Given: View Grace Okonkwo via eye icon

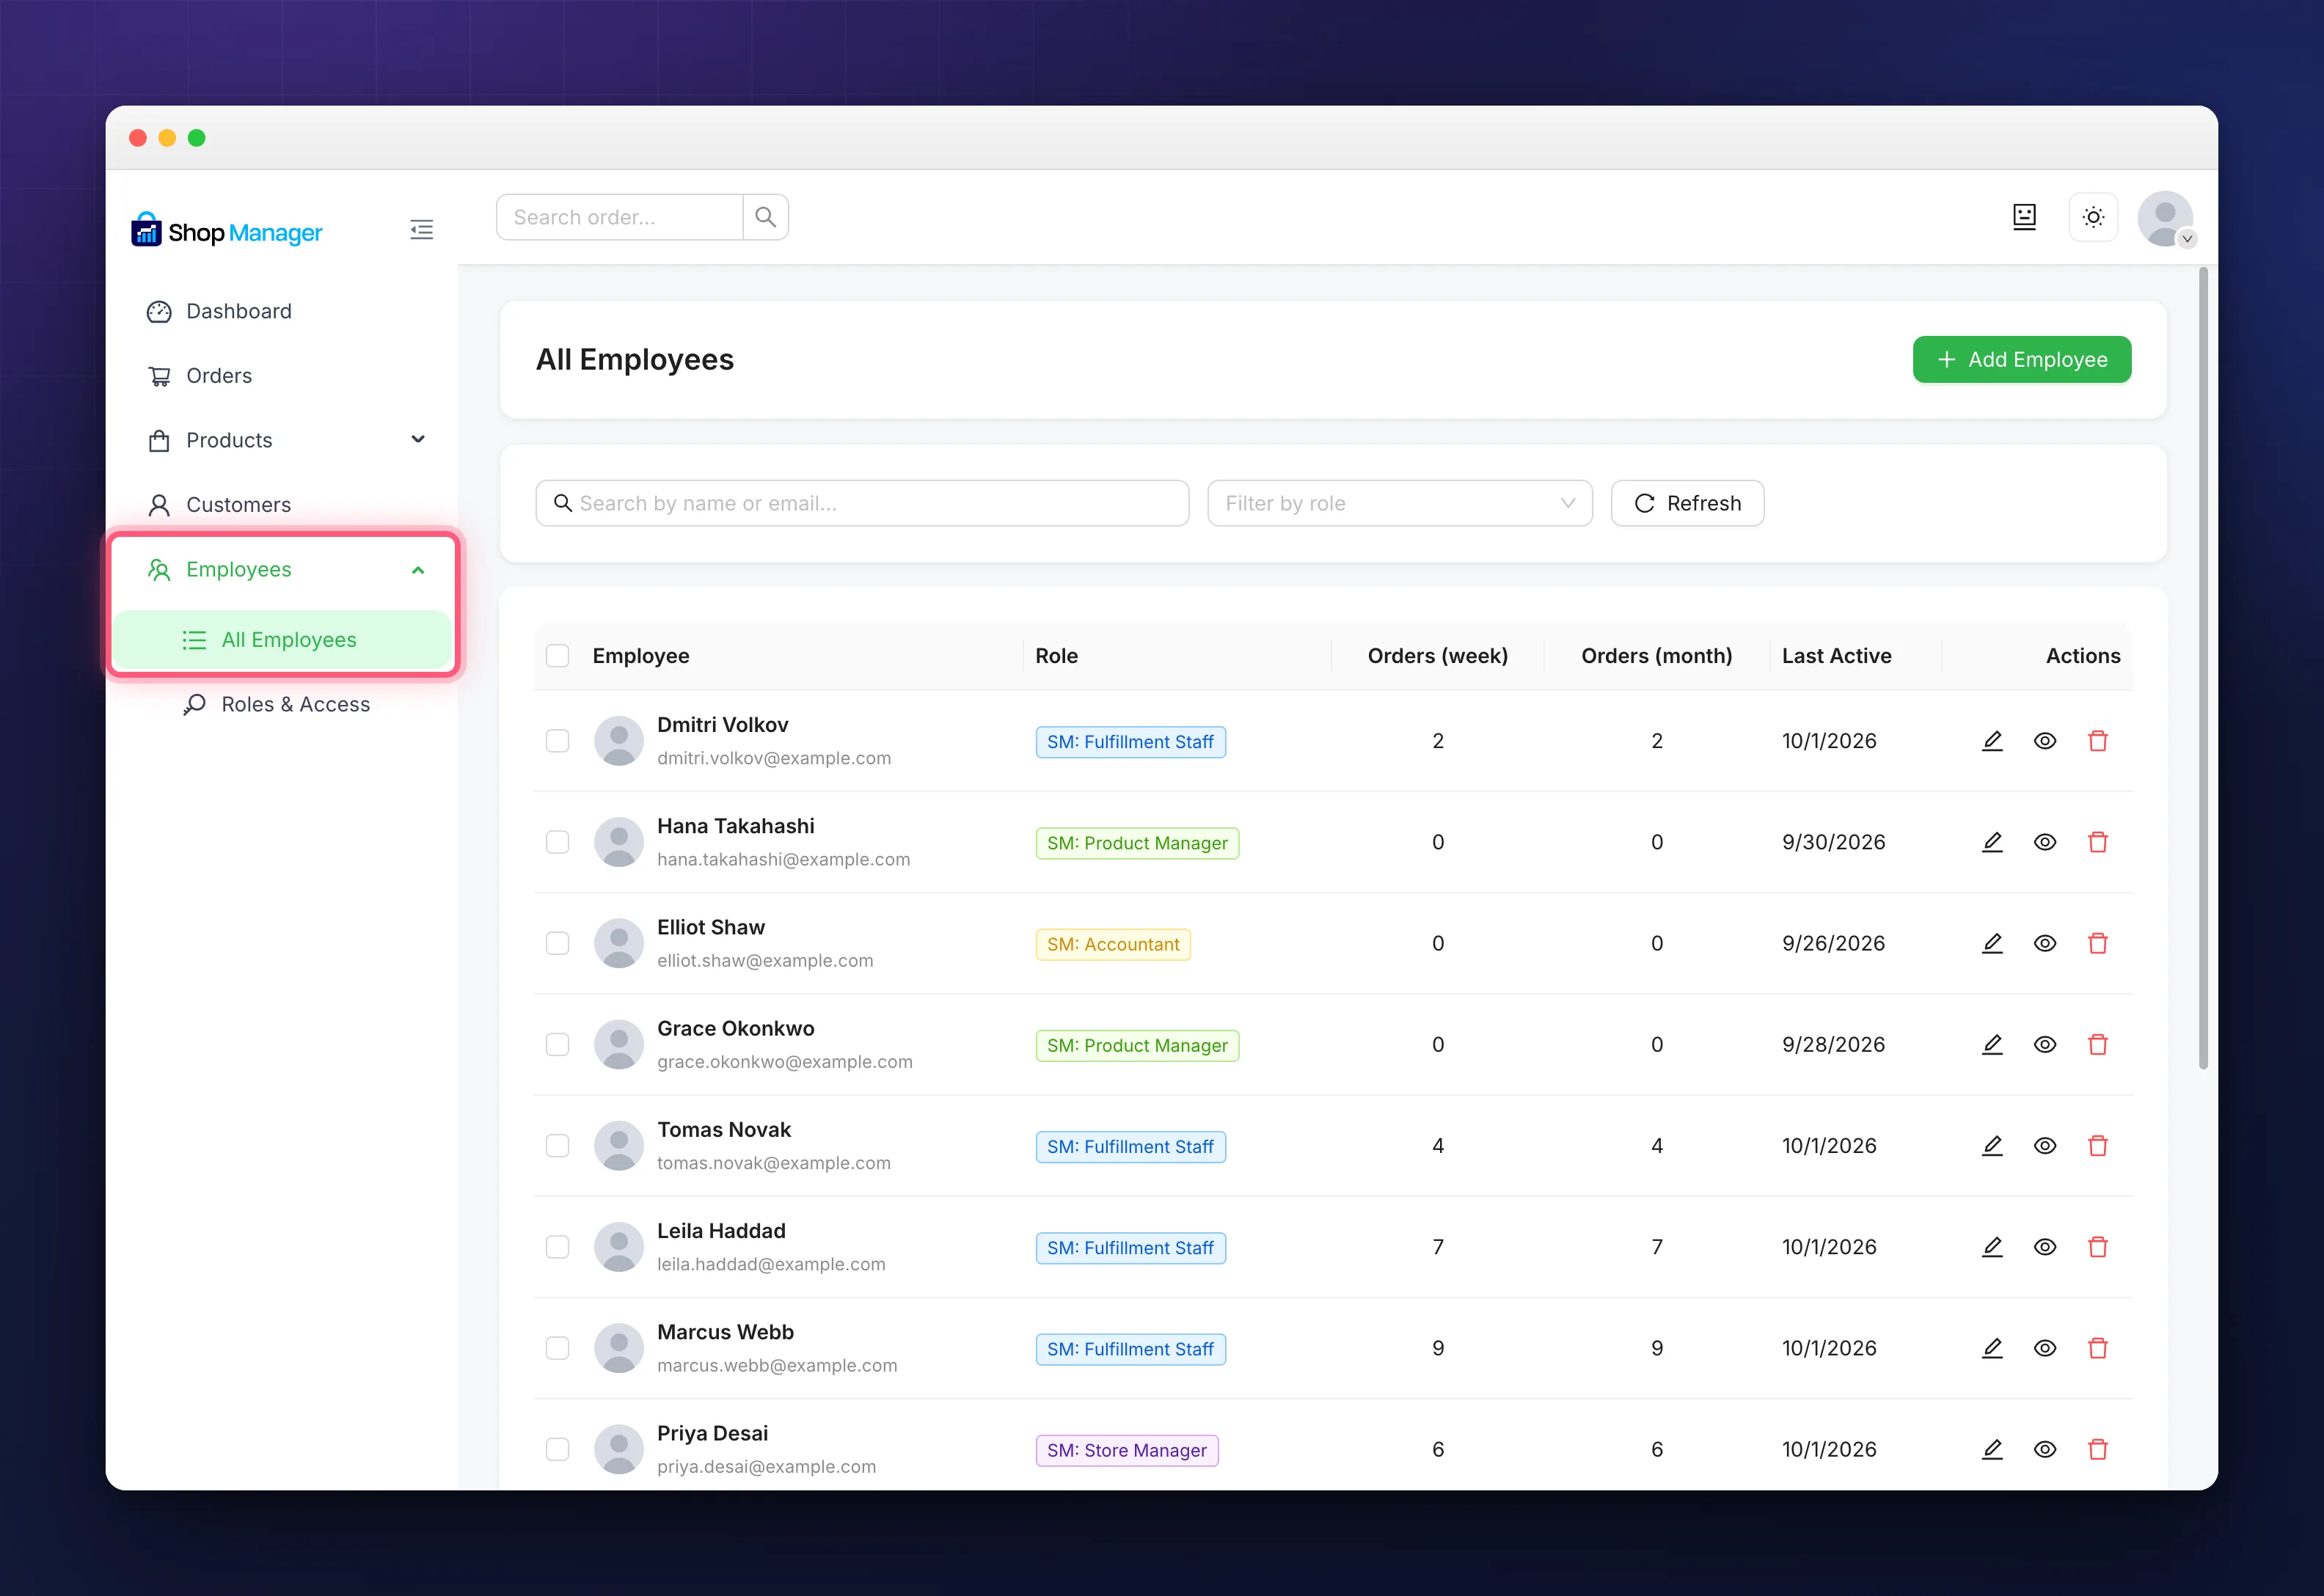Looking at the screenshot, I should coord(2045,1044).
